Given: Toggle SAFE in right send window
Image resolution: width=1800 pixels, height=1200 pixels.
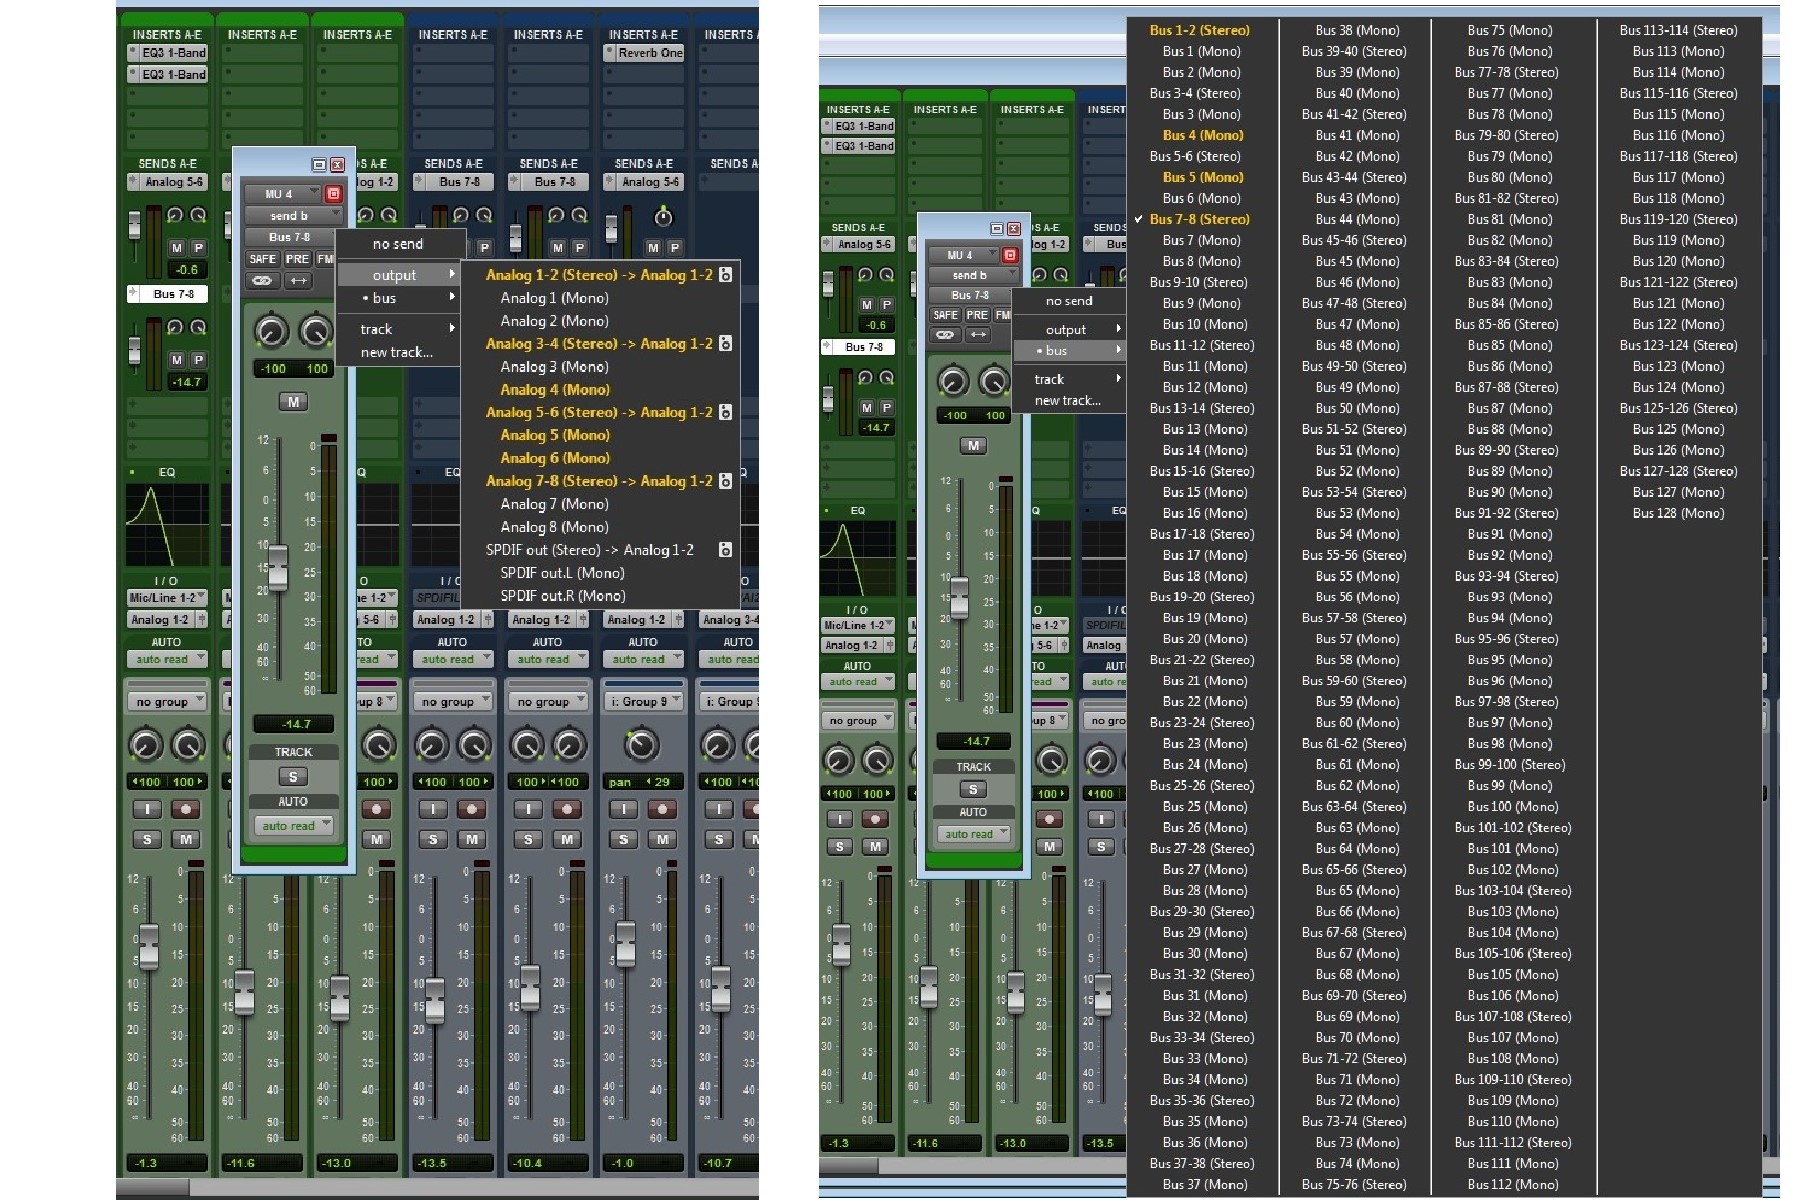Looking at the screenshot, I should point(945,315).
